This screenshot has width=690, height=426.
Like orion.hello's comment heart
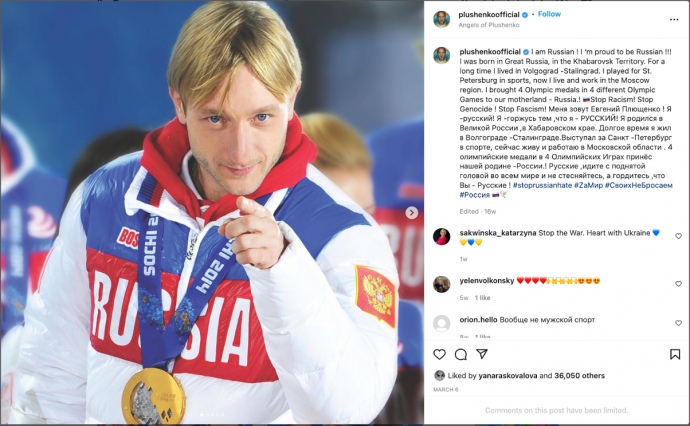point(678,323)
